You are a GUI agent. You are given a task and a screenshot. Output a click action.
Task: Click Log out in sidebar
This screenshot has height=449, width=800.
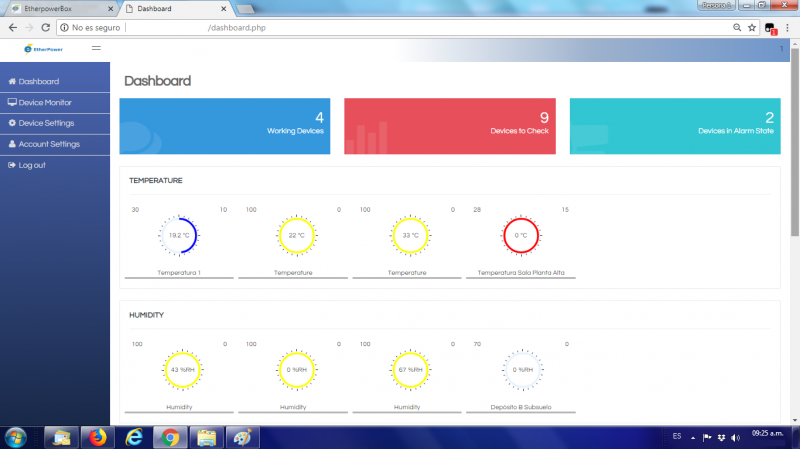31,165
